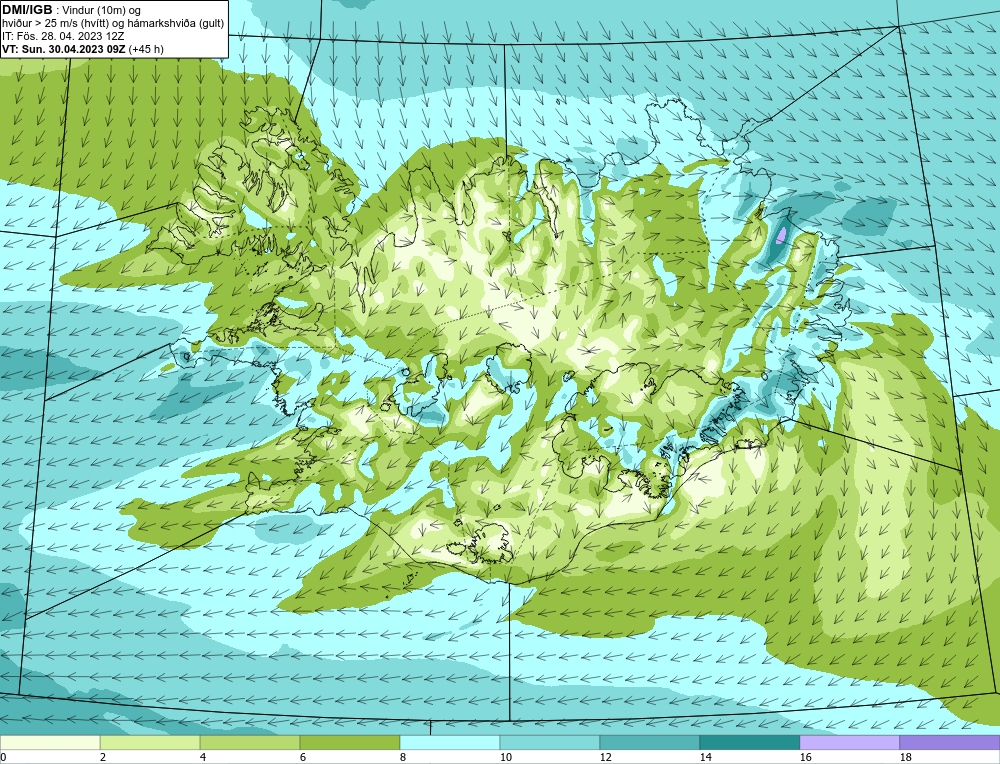The width and height of the screenshot is (1000, 764).
Task: Click the 'IT: Fös. 28. 04. 2023 12Z' line
Action: (x=63, y=36)
